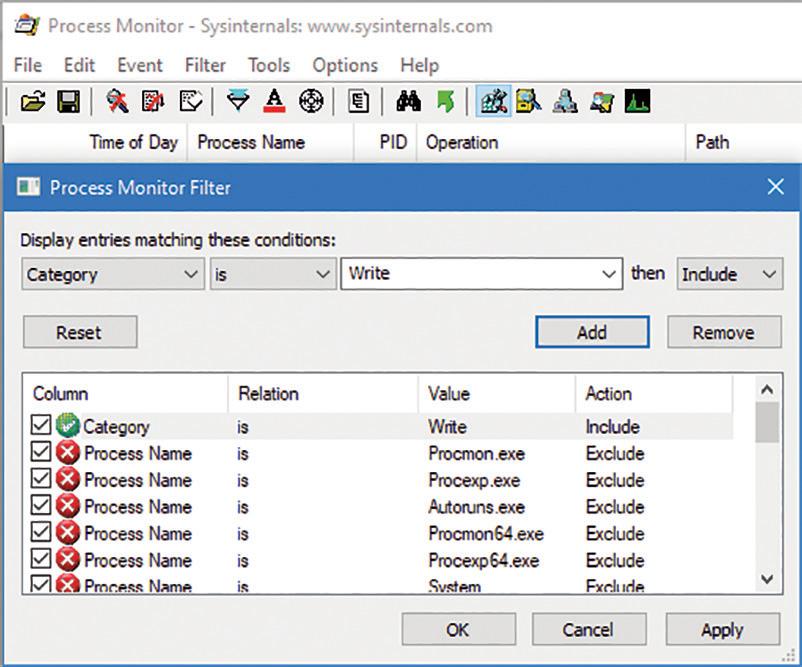Click the Action header in filter list
The height and width of the screenshot is (667, 802).
tap(654, 394)
